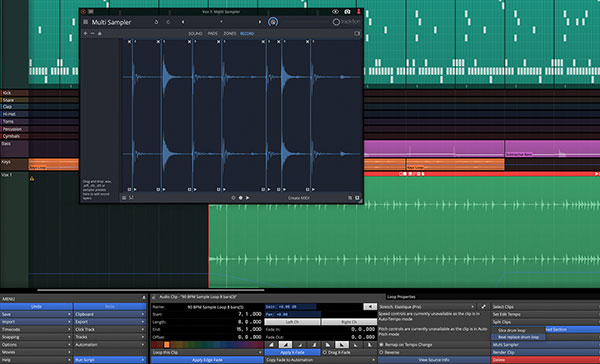This screenshot has height=364, width=600.
Task: Switch to the SOUND tab
Action: [195, 34]
